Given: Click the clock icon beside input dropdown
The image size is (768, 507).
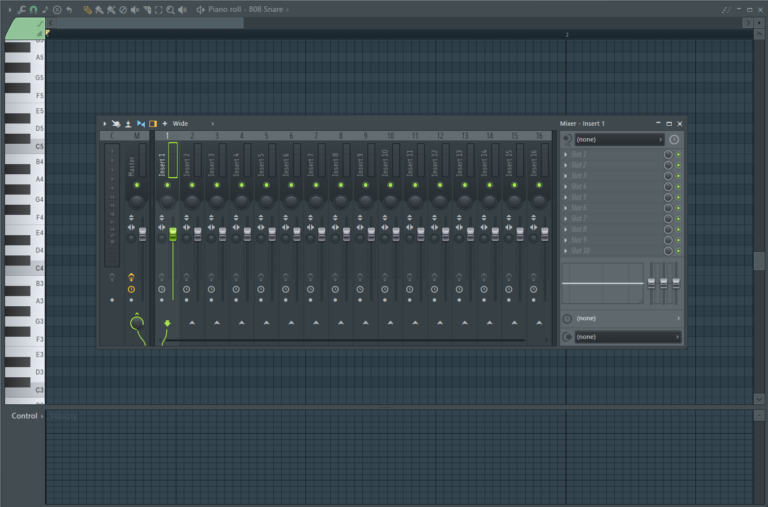Looking at the screenshot, I should point(674,140).
